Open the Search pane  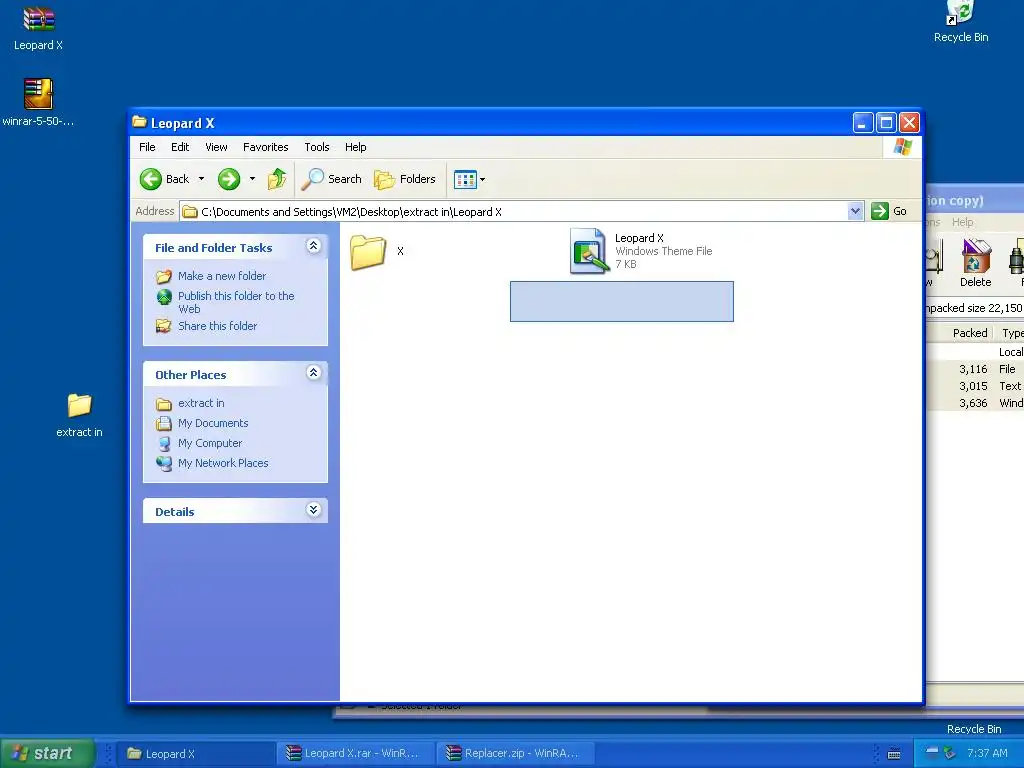click(x=331, y=179)
